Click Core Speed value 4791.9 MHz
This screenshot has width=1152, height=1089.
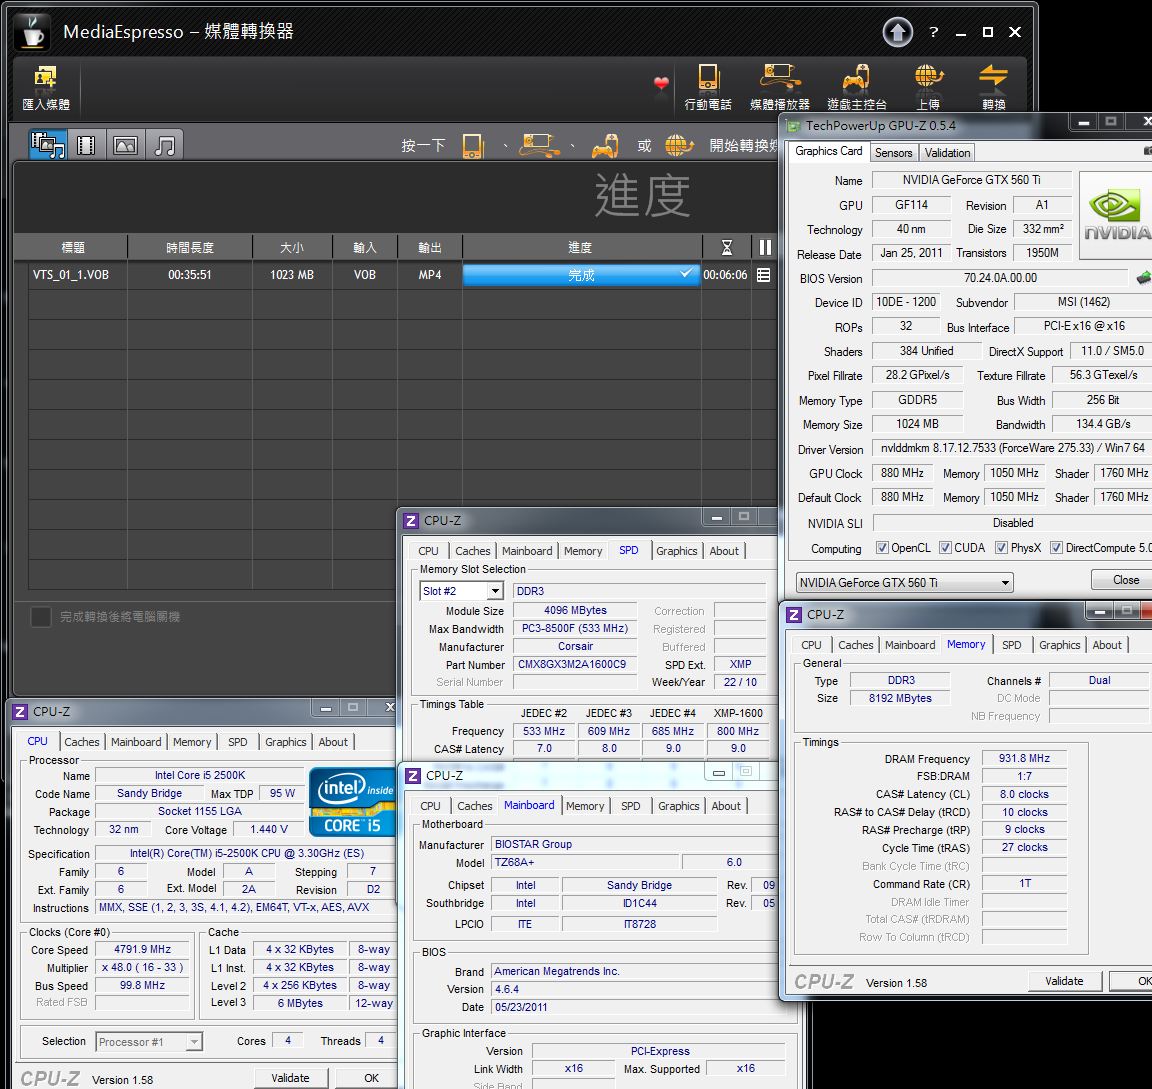coord(143,949)
